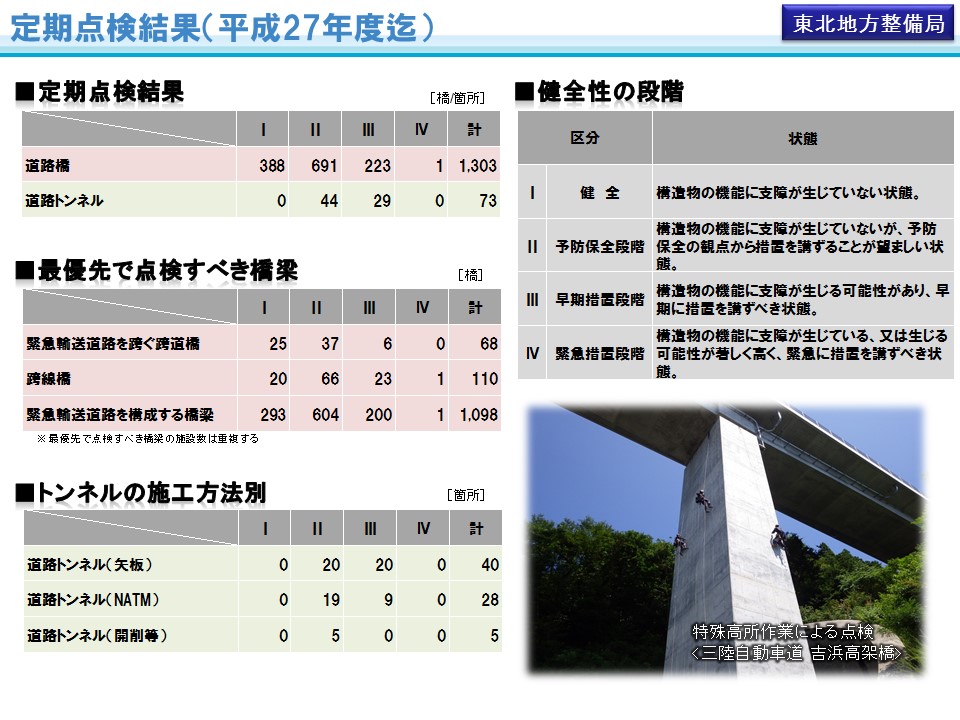The height and width of the screenshot is (720, 960).
Task: Click the 1,098 total cell
Action: pos(476,414)
